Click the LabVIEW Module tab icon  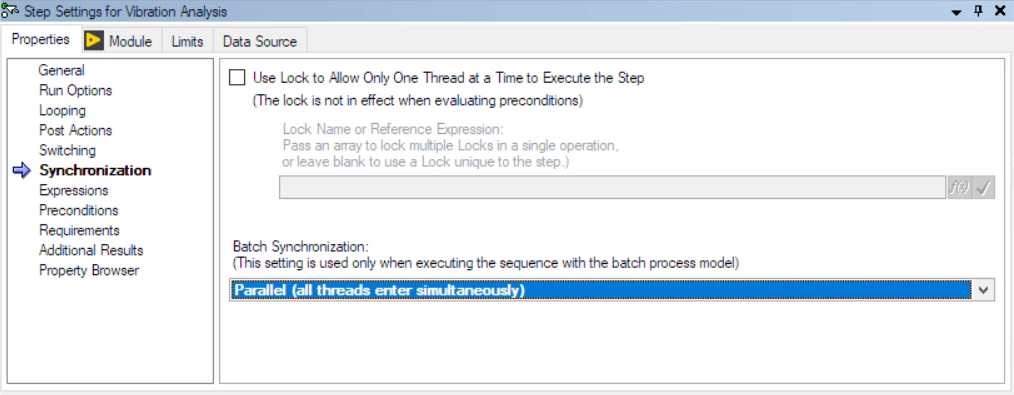[94, 41]
